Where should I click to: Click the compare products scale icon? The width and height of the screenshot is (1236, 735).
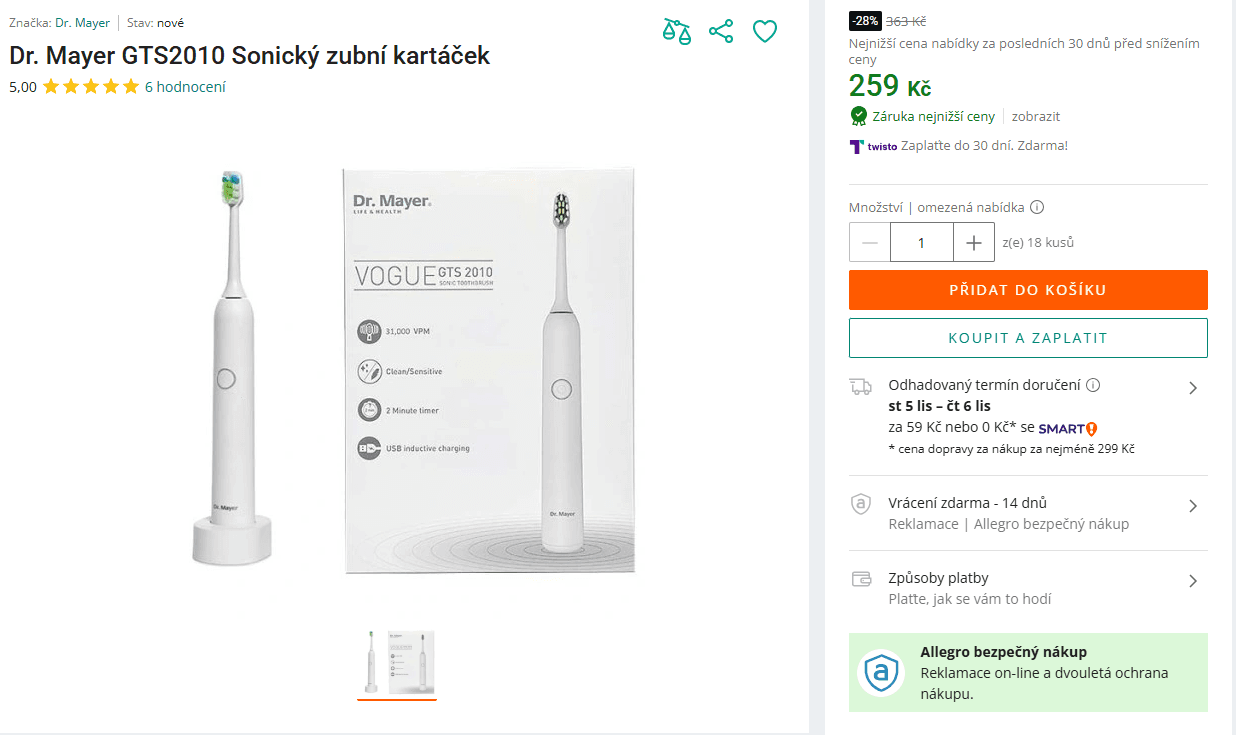pyautogui.click(x=677, y=31)
